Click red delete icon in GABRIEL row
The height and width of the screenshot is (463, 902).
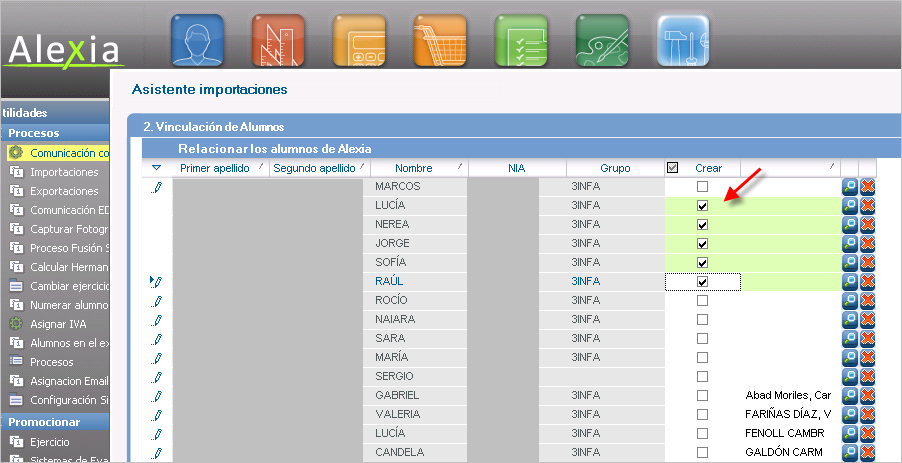868,396
